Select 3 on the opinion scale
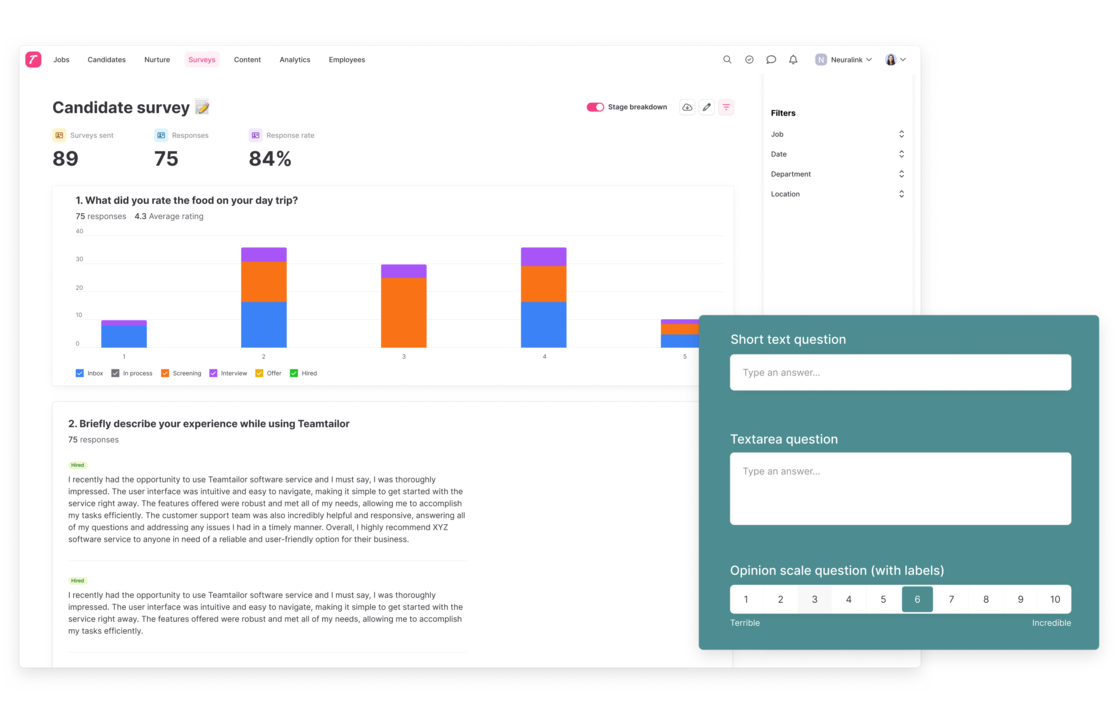 (x=814, y=599)
